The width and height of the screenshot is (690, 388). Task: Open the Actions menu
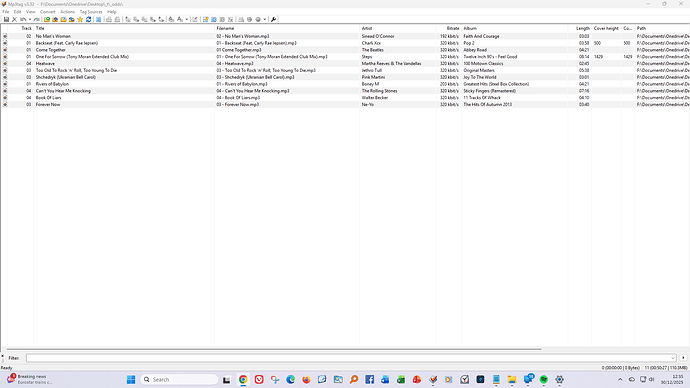pos(67,12)
